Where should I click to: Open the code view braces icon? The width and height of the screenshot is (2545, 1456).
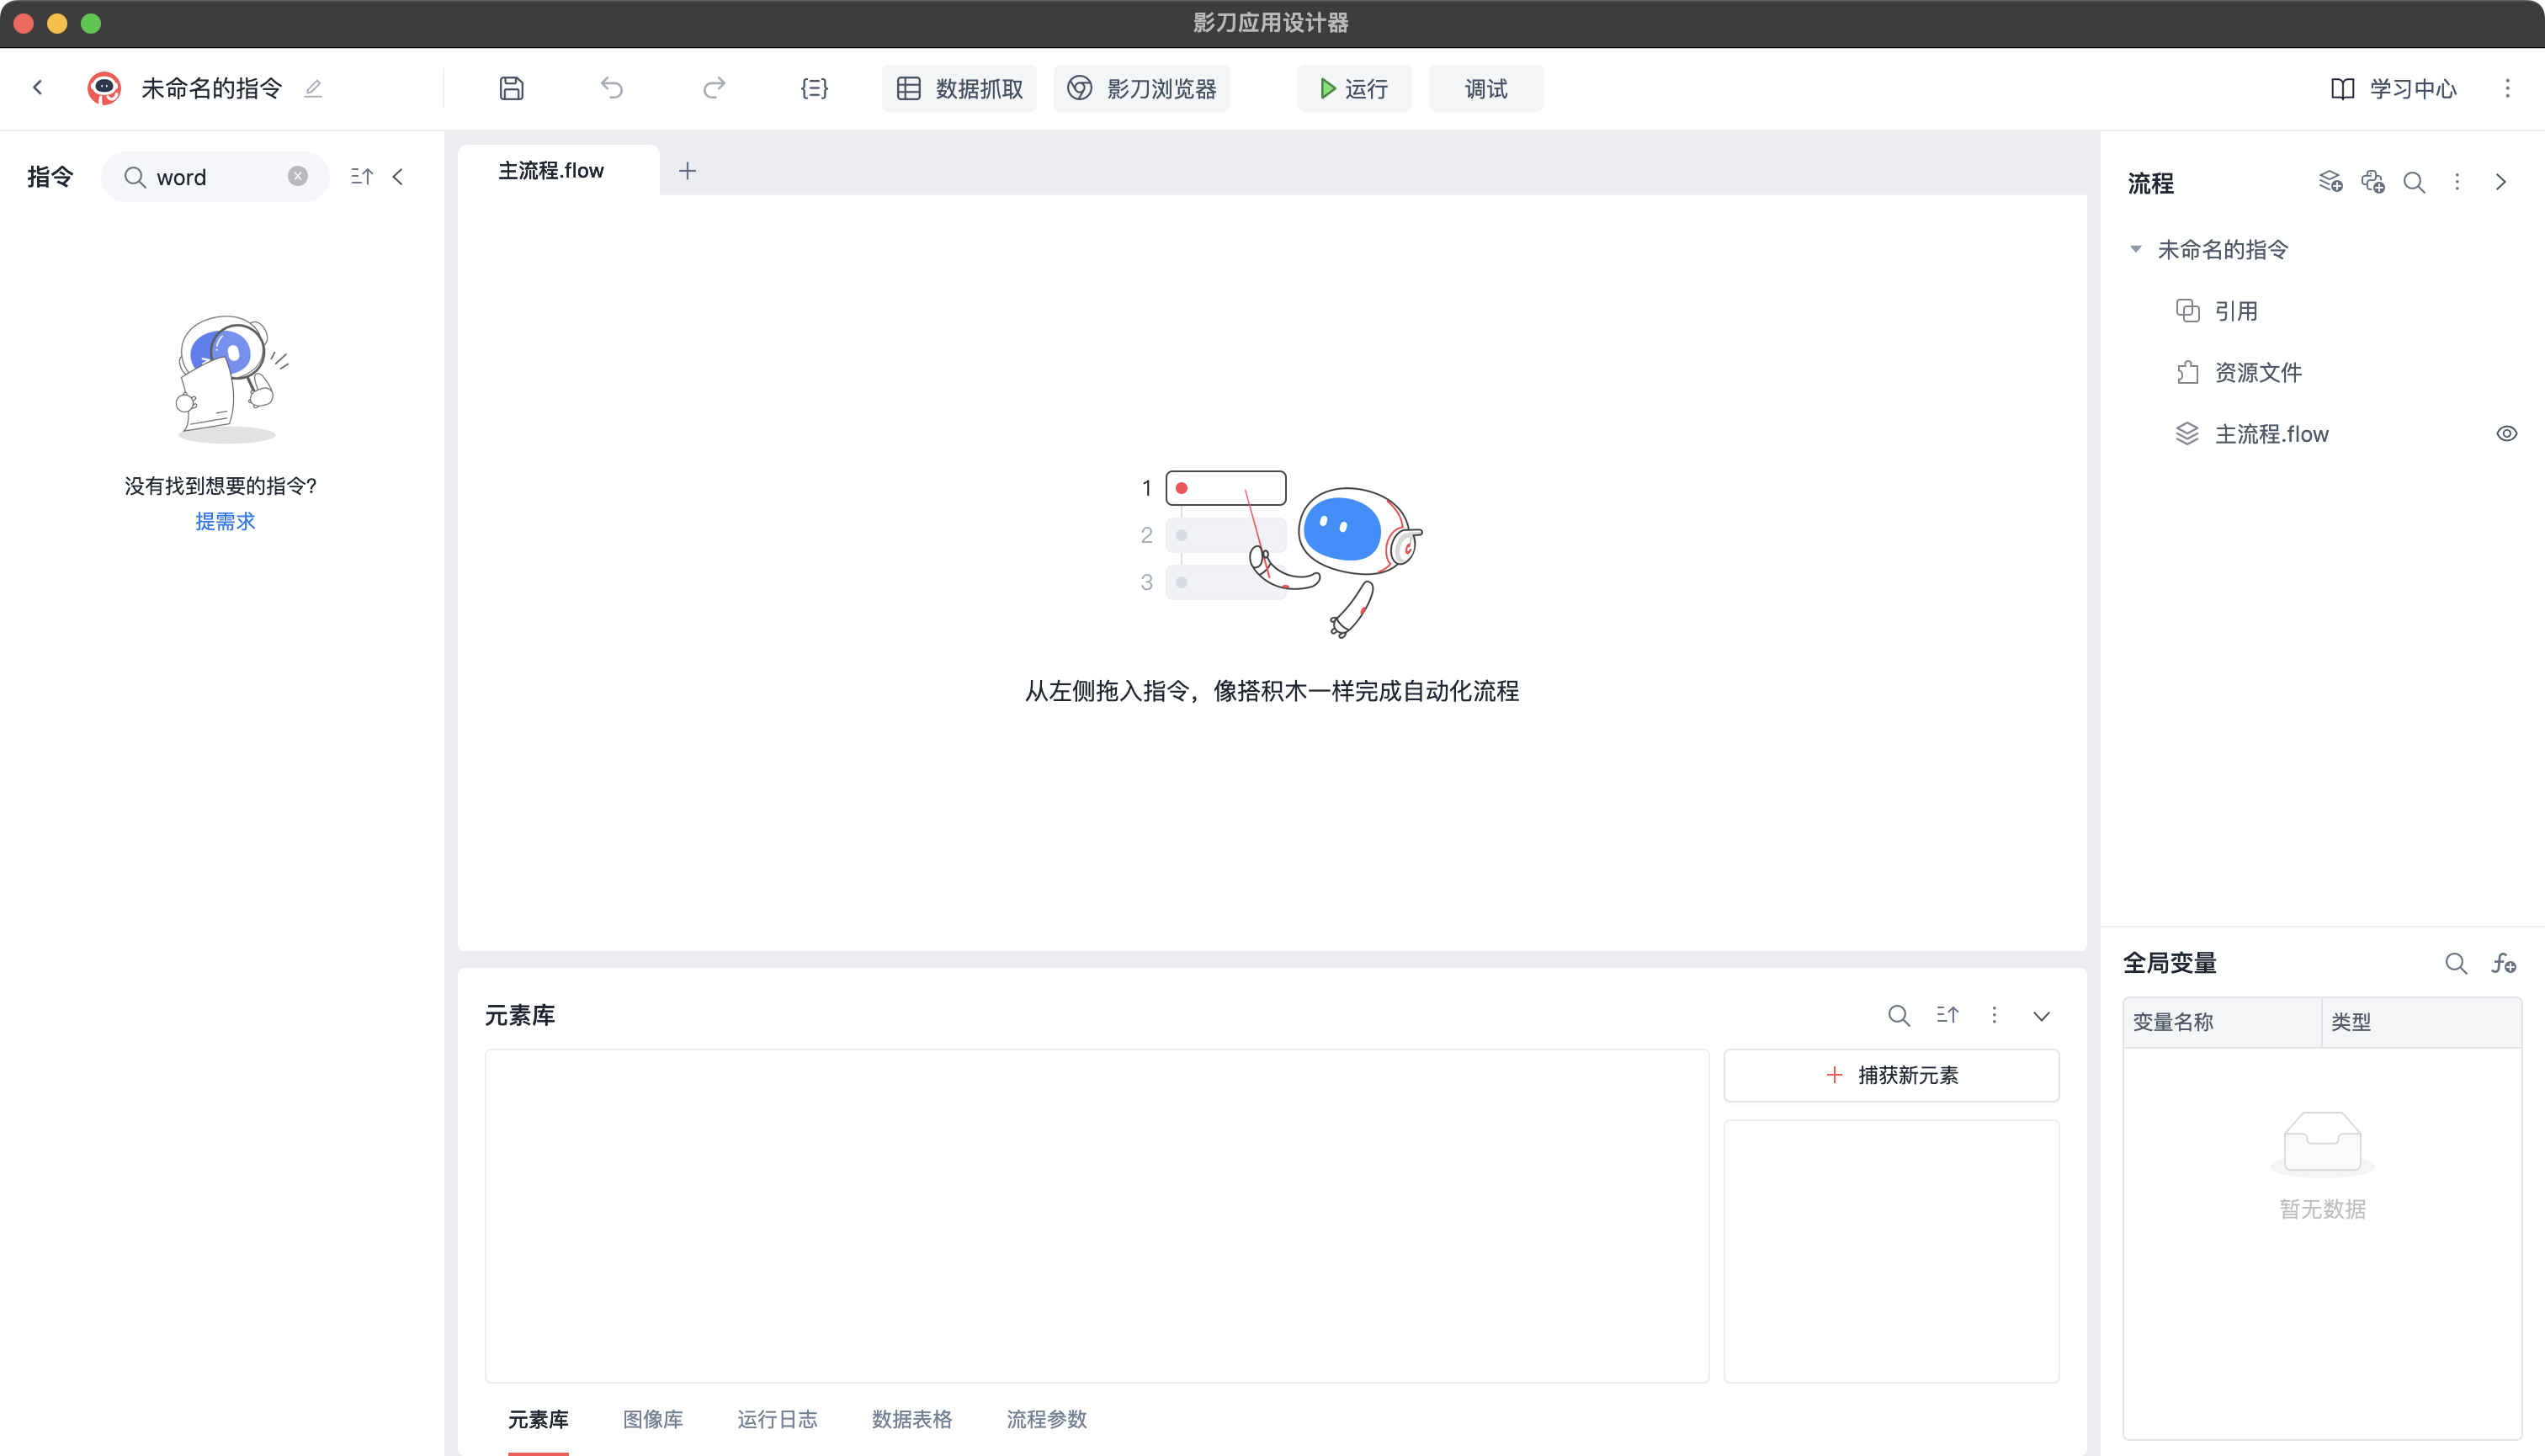coord(814,89)
